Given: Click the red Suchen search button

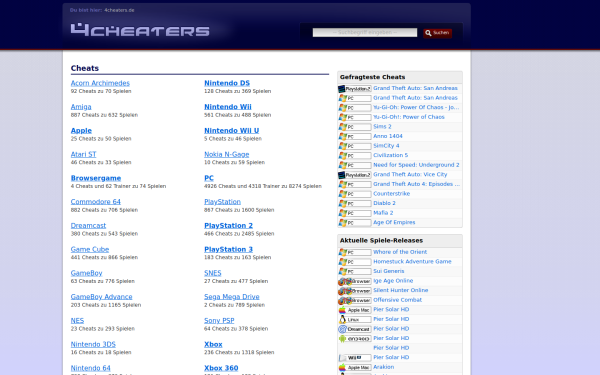Looking at the screenshot, I should click(x=437, y=33).
